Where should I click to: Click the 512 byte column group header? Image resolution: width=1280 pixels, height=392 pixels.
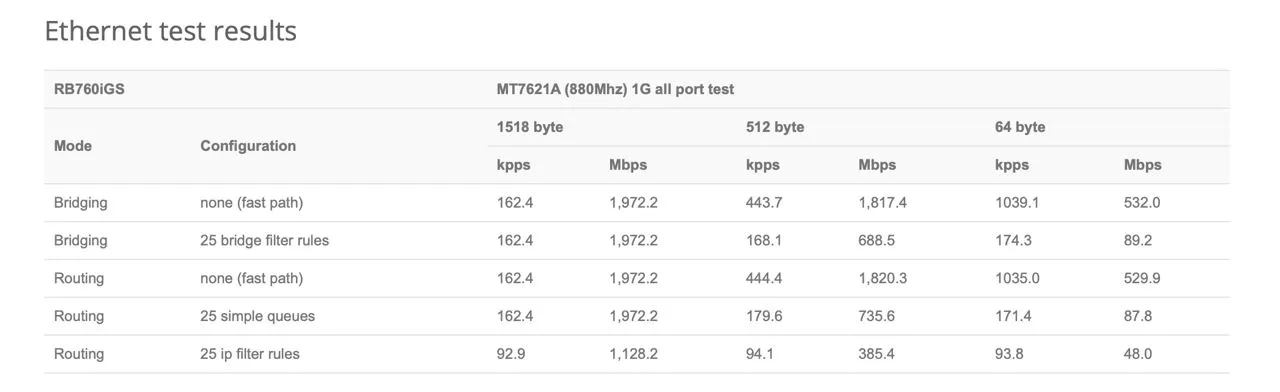coord(775,127)
